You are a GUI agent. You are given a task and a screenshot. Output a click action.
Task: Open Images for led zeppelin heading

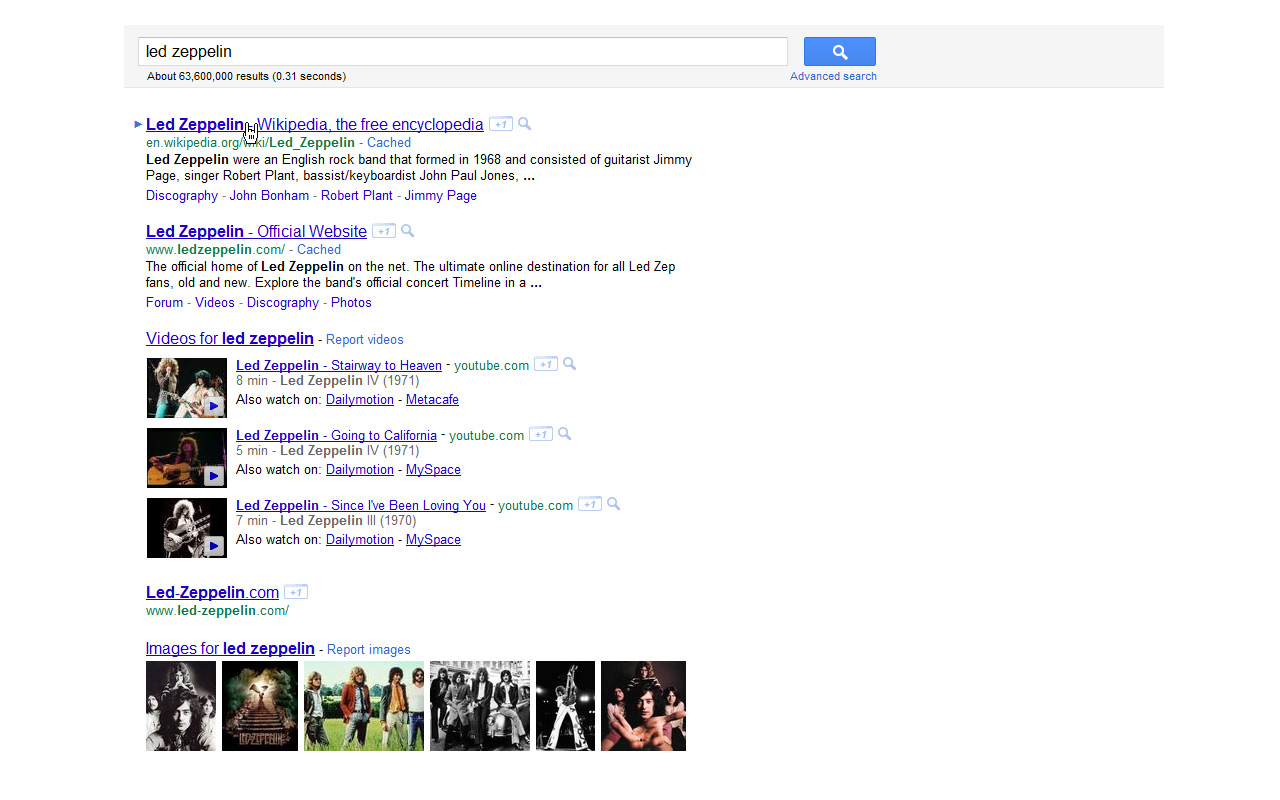[230, 649]
